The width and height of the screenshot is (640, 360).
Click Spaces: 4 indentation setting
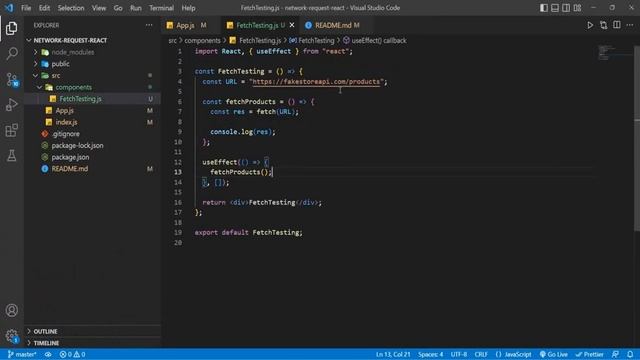tap(430, 354)
